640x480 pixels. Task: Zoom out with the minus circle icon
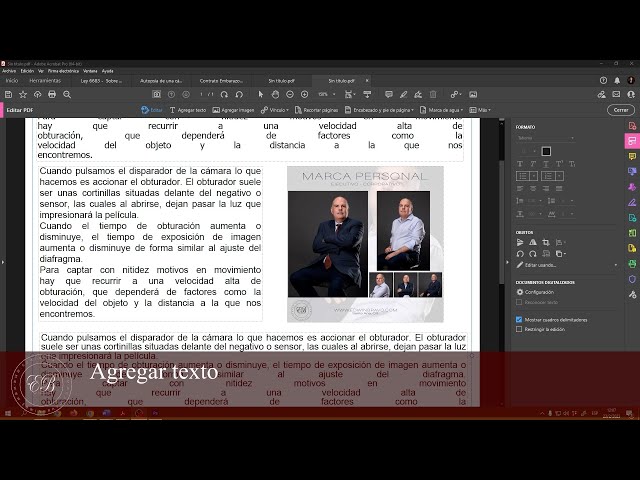[290, 95]
